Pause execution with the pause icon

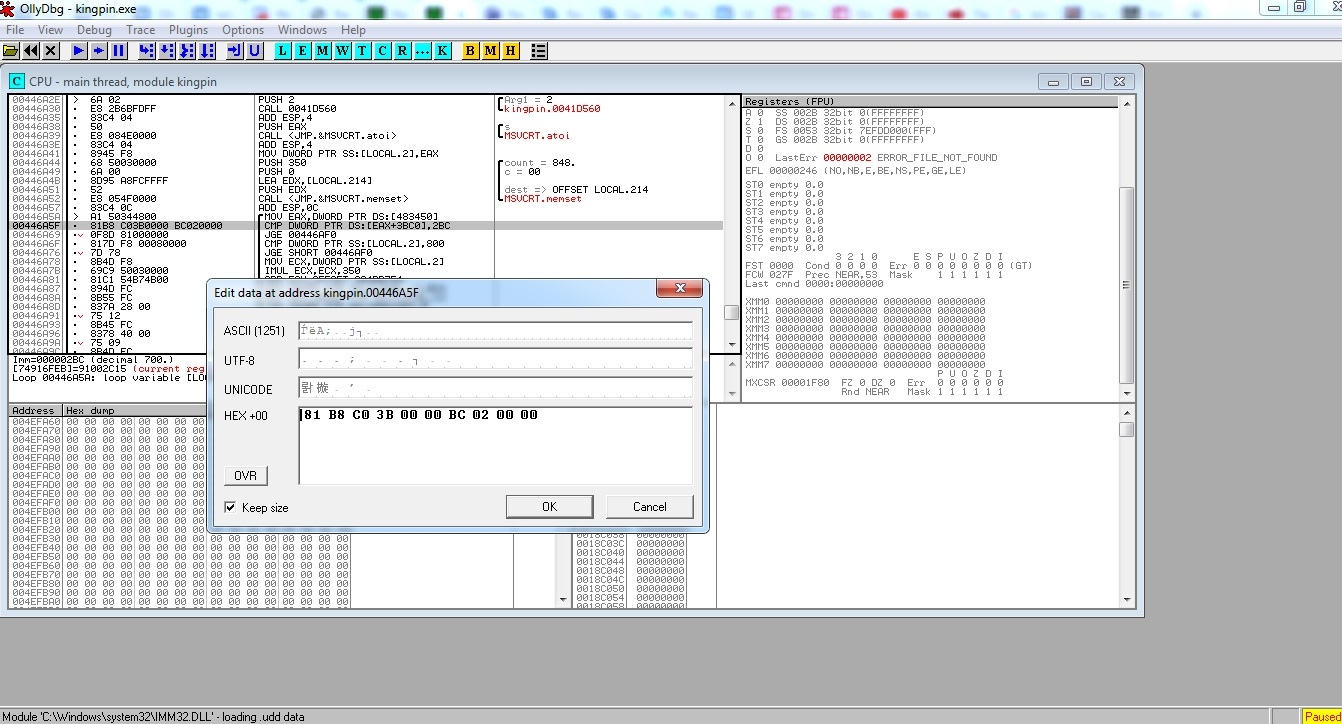click(x=119, y=50)
